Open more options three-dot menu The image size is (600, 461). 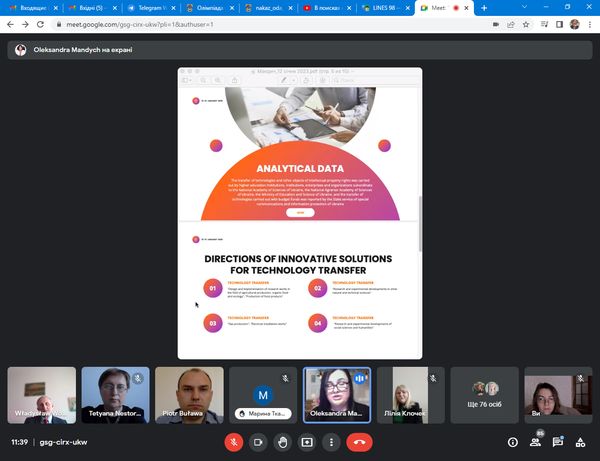pos(331,441)
